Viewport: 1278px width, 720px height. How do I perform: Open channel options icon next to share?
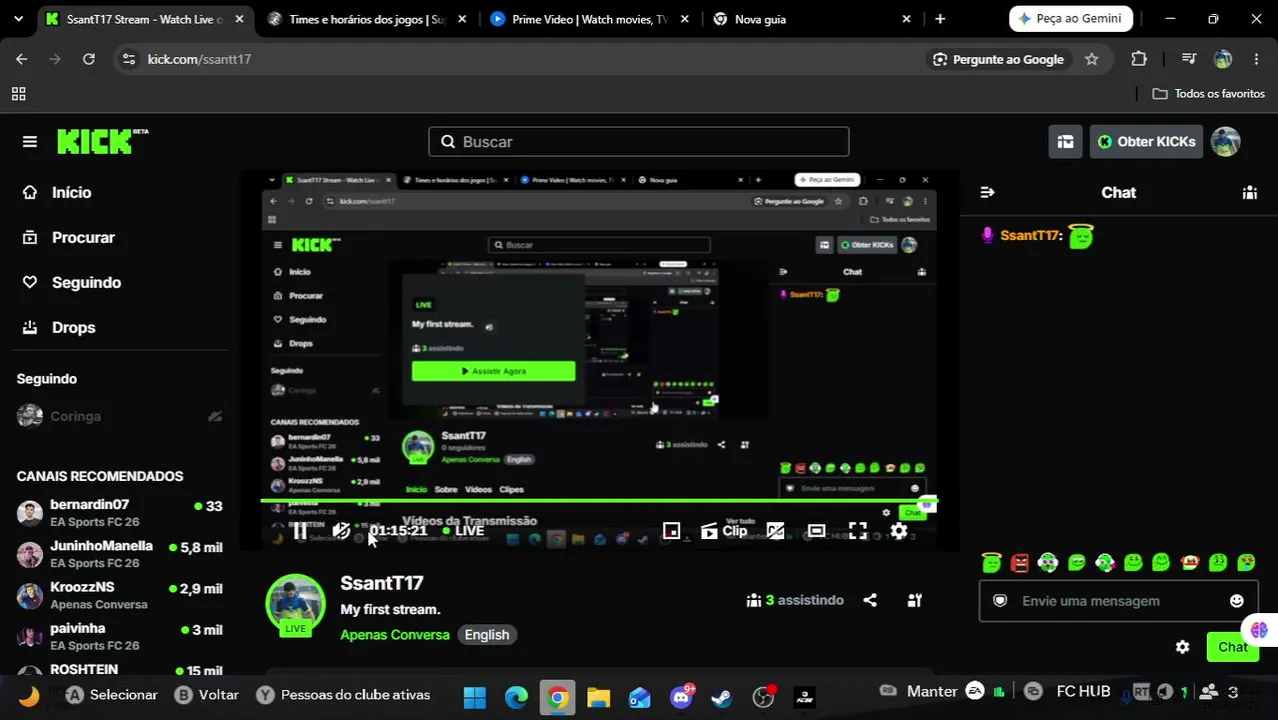tap(914, 600)
